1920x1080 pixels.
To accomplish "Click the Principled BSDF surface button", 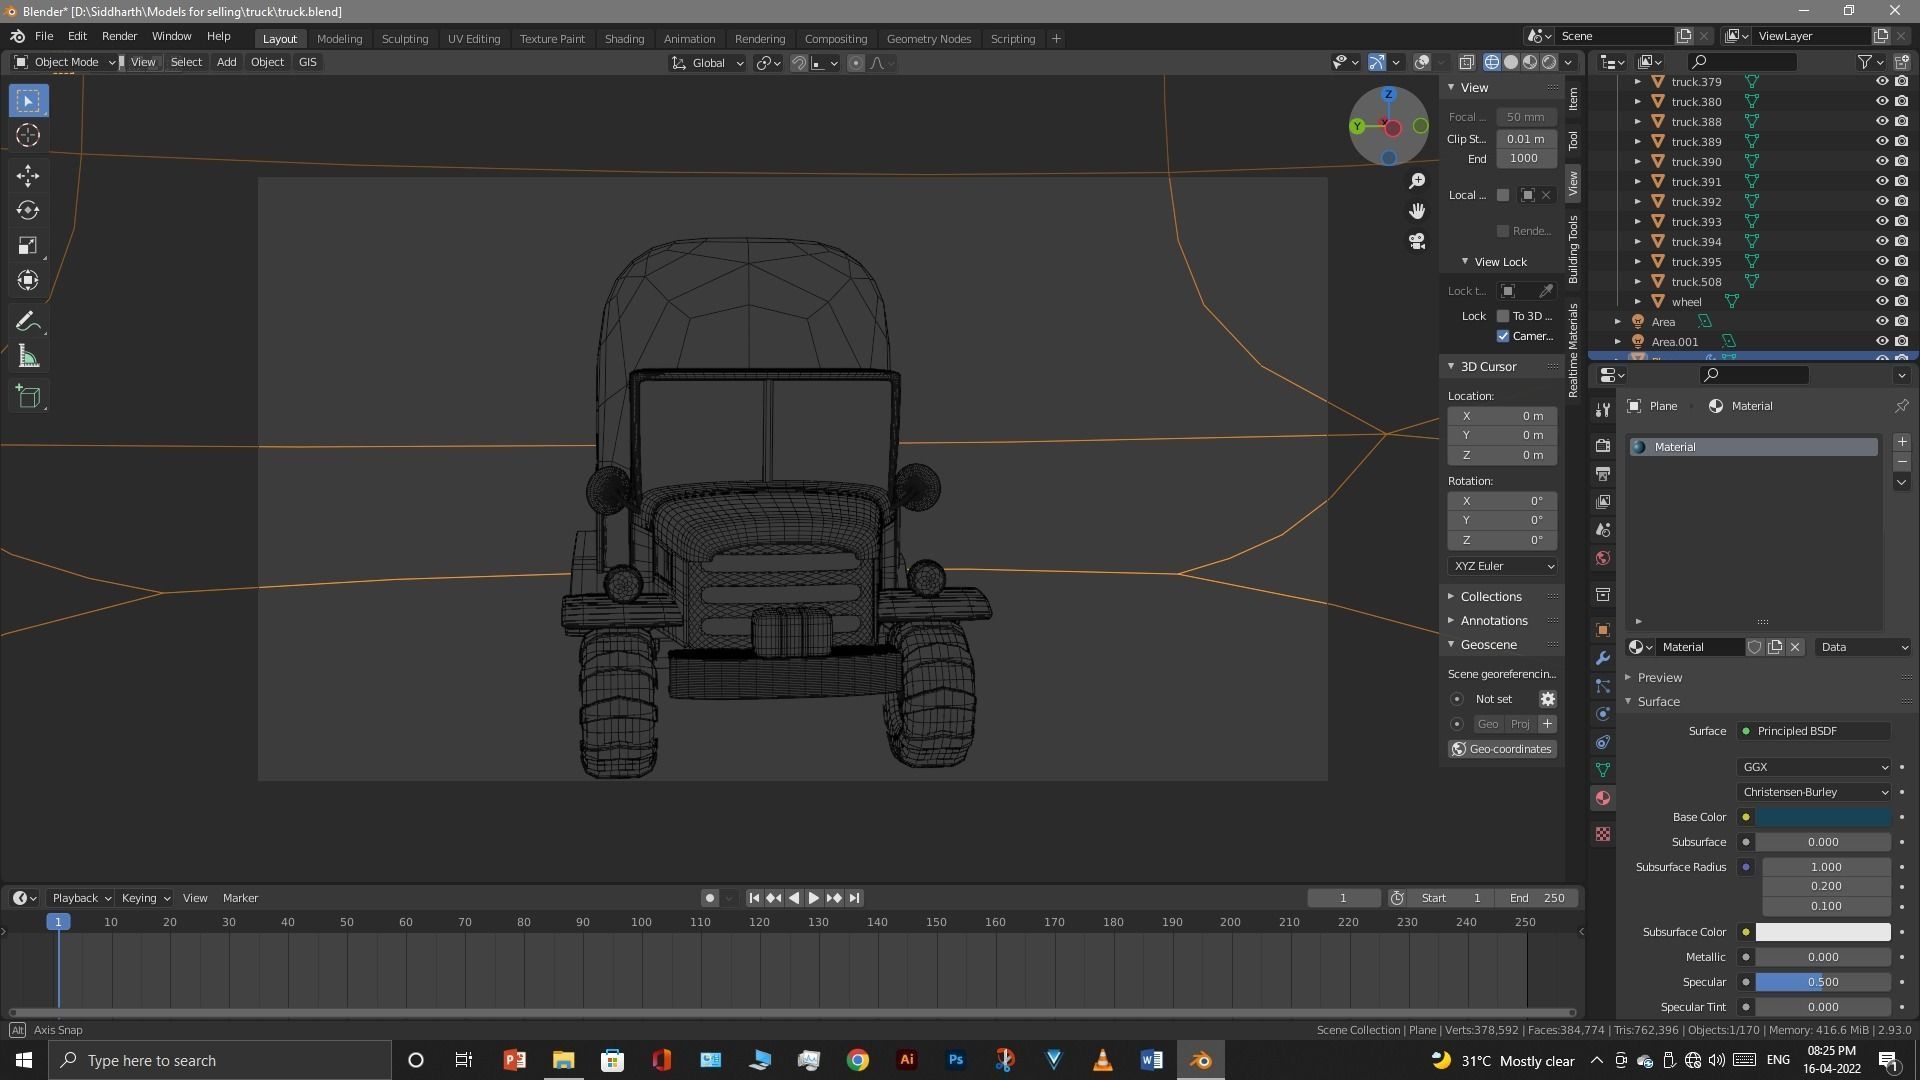I will [1814, 731].
